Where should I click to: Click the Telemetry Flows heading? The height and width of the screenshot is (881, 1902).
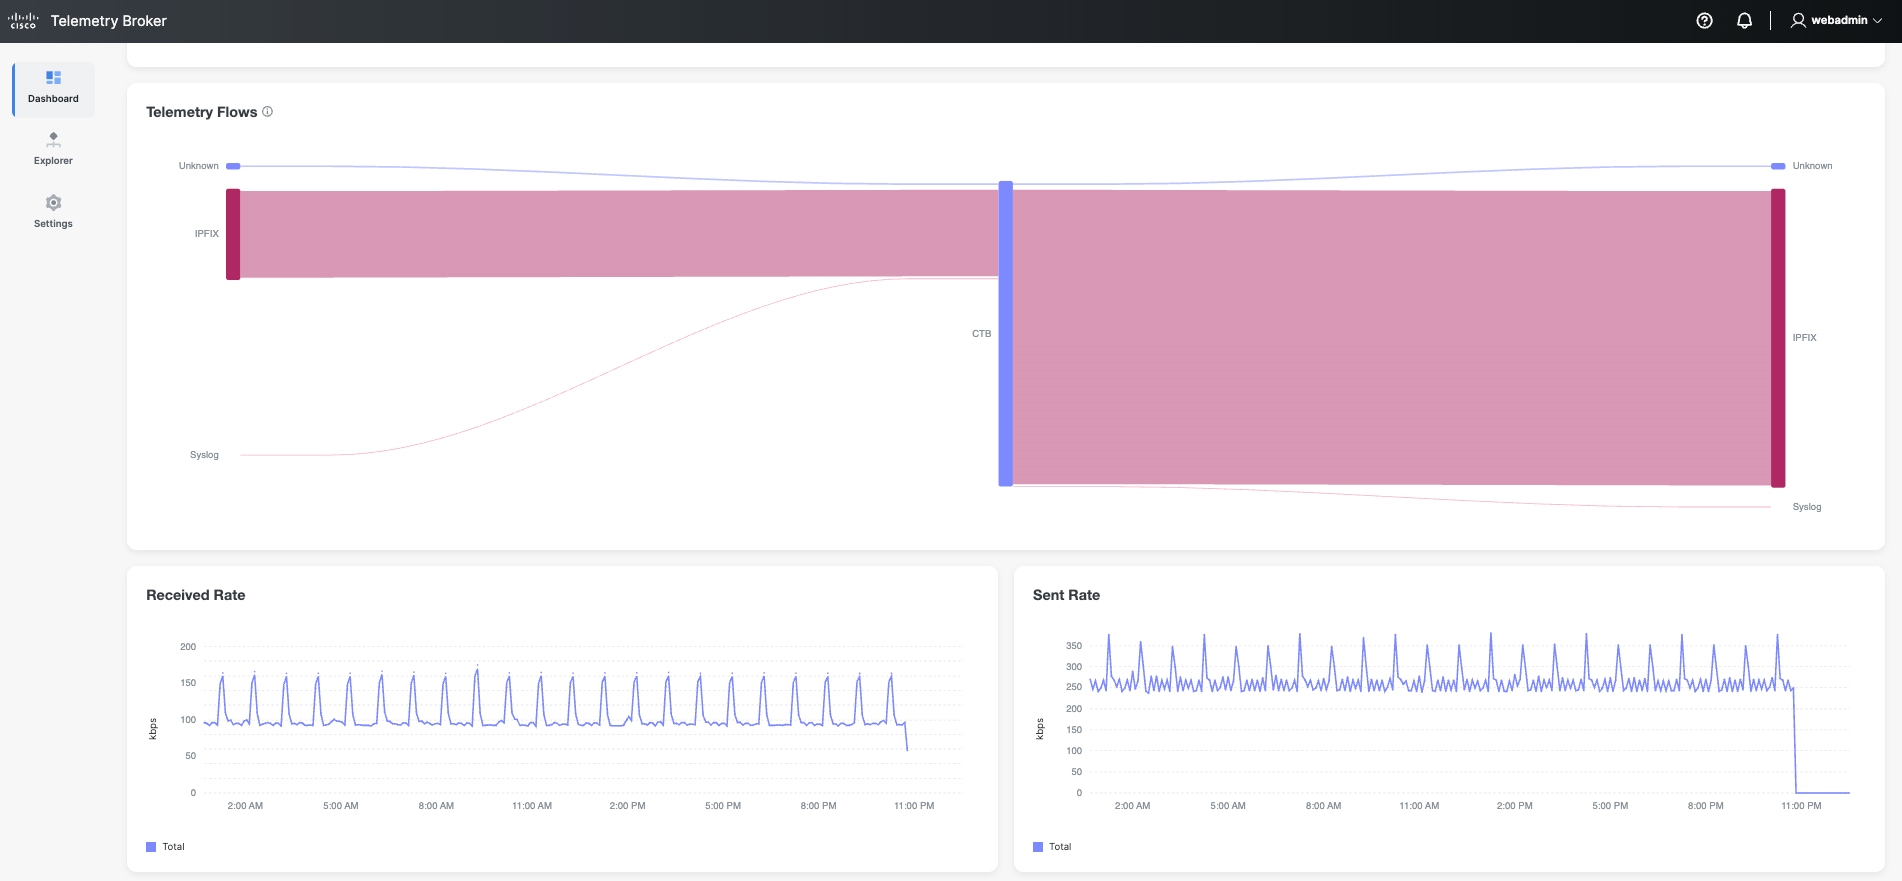click(202, 112)
